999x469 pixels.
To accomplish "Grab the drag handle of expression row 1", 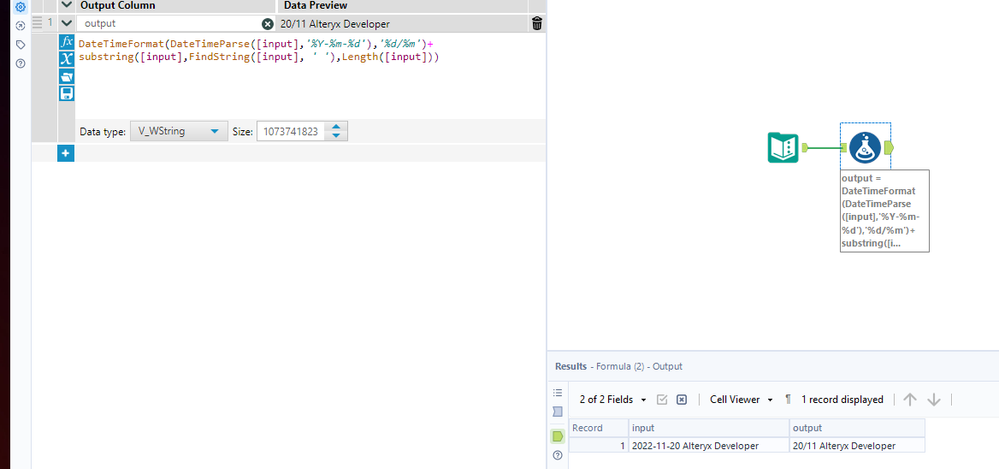I will (37, 23).
